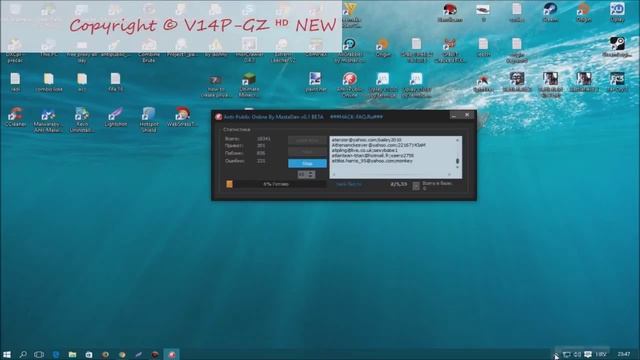The image size is (640, 360).
Task: Open the Steam desktop shortcut
Action: (x=550, y=12)
